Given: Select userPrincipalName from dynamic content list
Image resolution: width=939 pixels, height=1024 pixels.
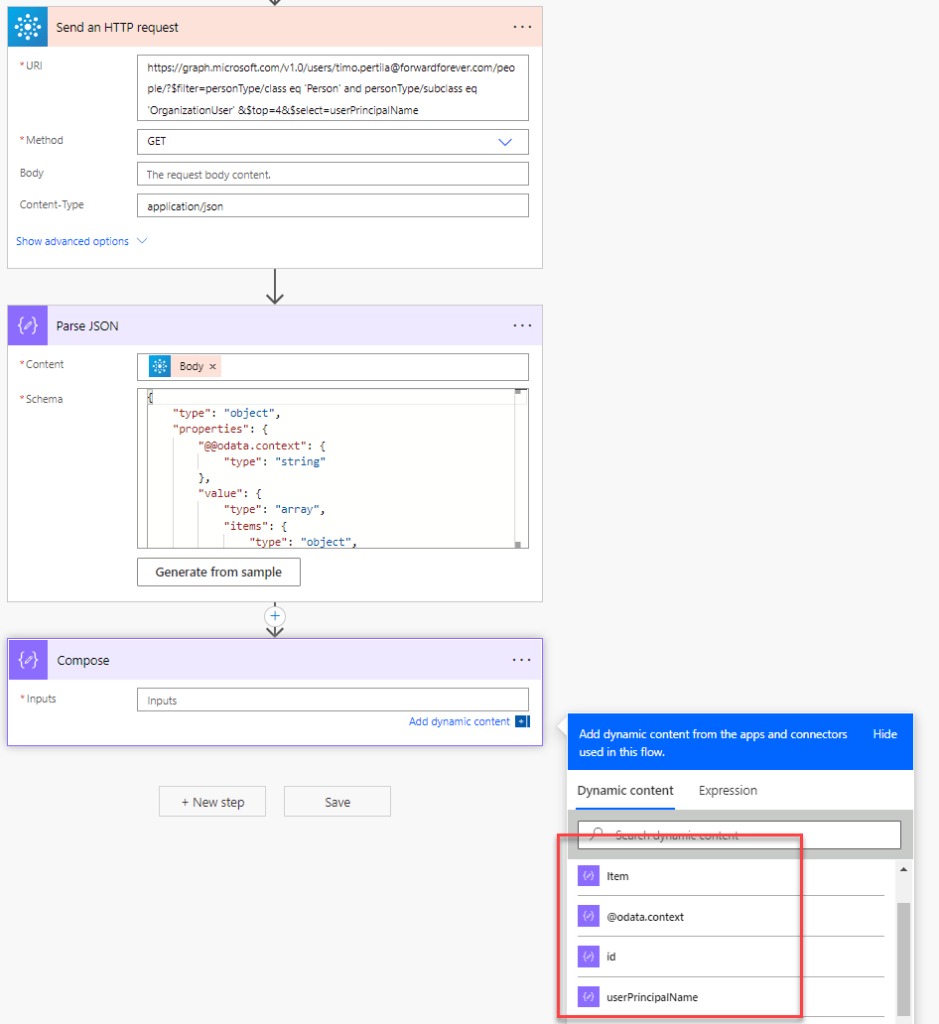Looking at the screenshot, I should coord(652,997).
